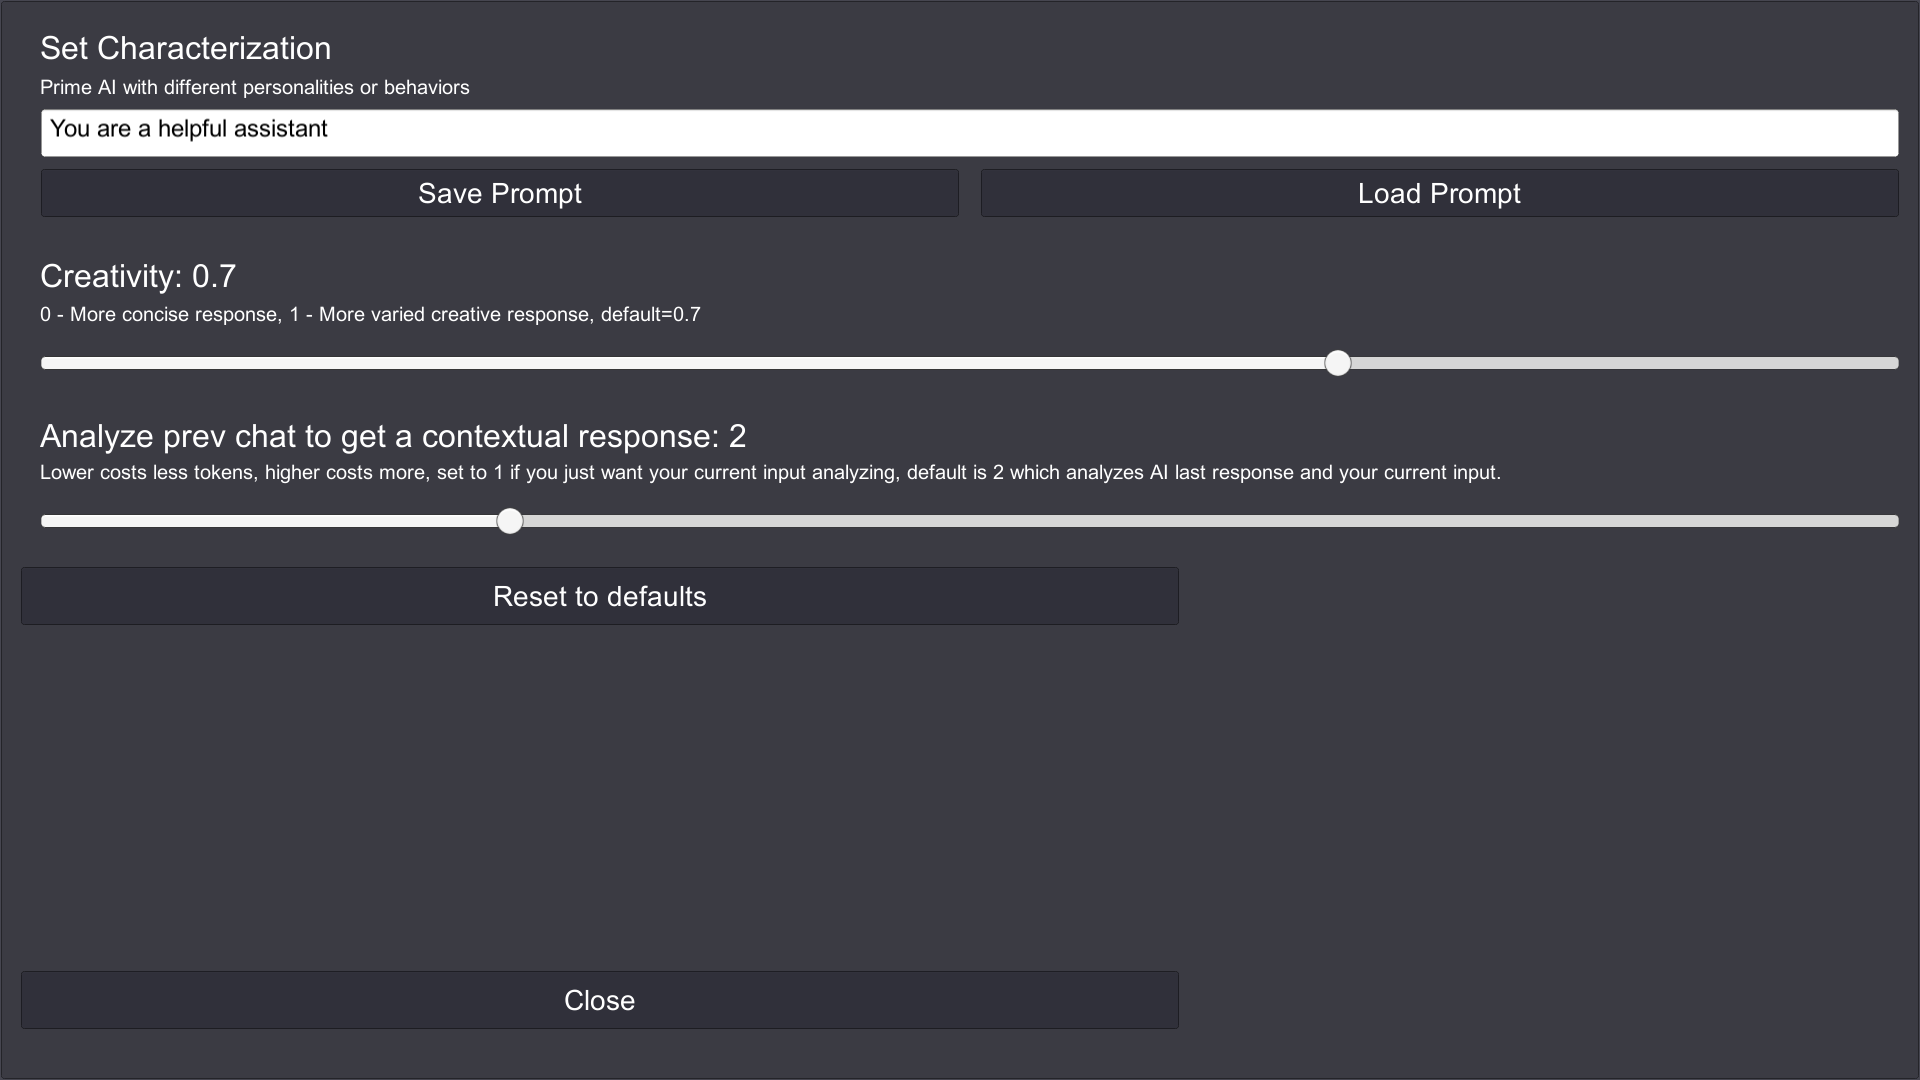This screenshot has width=1920, height=1080.
Task: Click the "Lower costs less tokens" hint text
Action: (x=146, y=472)
